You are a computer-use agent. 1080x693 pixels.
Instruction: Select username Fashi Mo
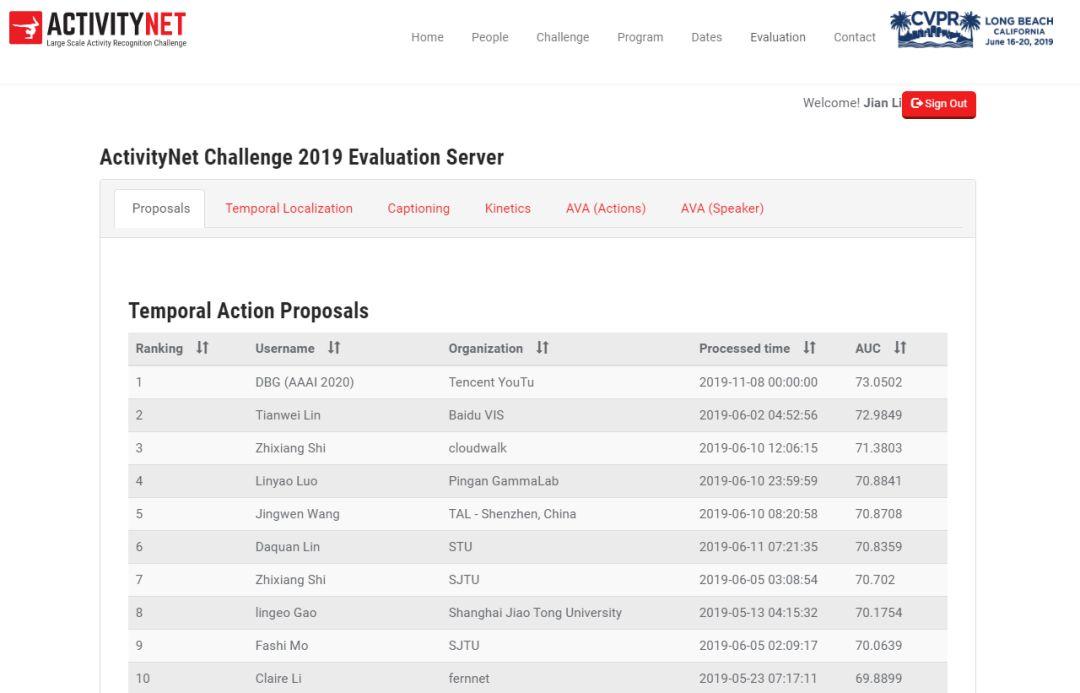282,645
